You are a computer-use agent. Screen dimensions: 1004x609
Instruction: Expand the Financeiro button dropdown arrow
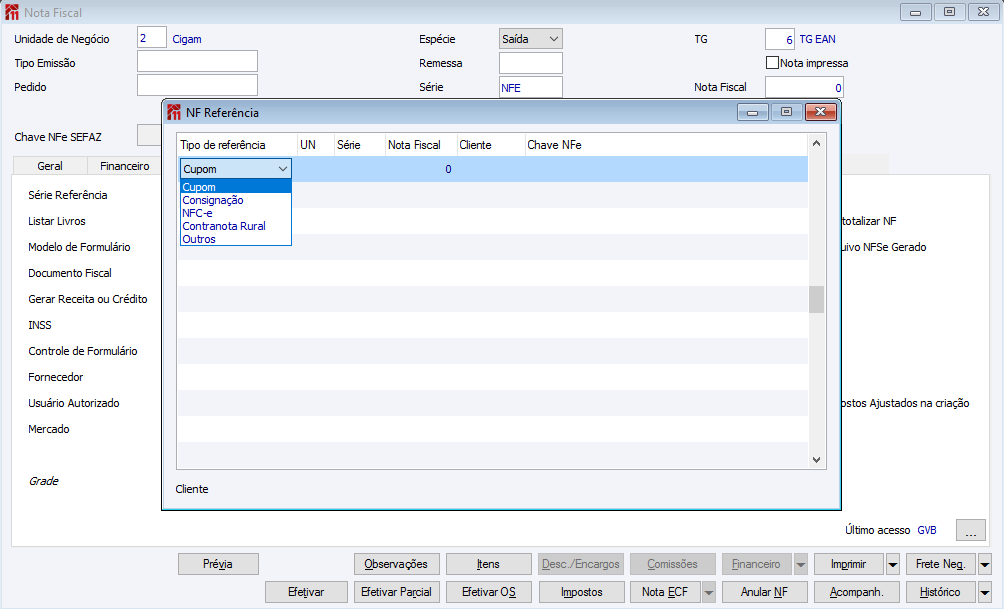point(800,564)
